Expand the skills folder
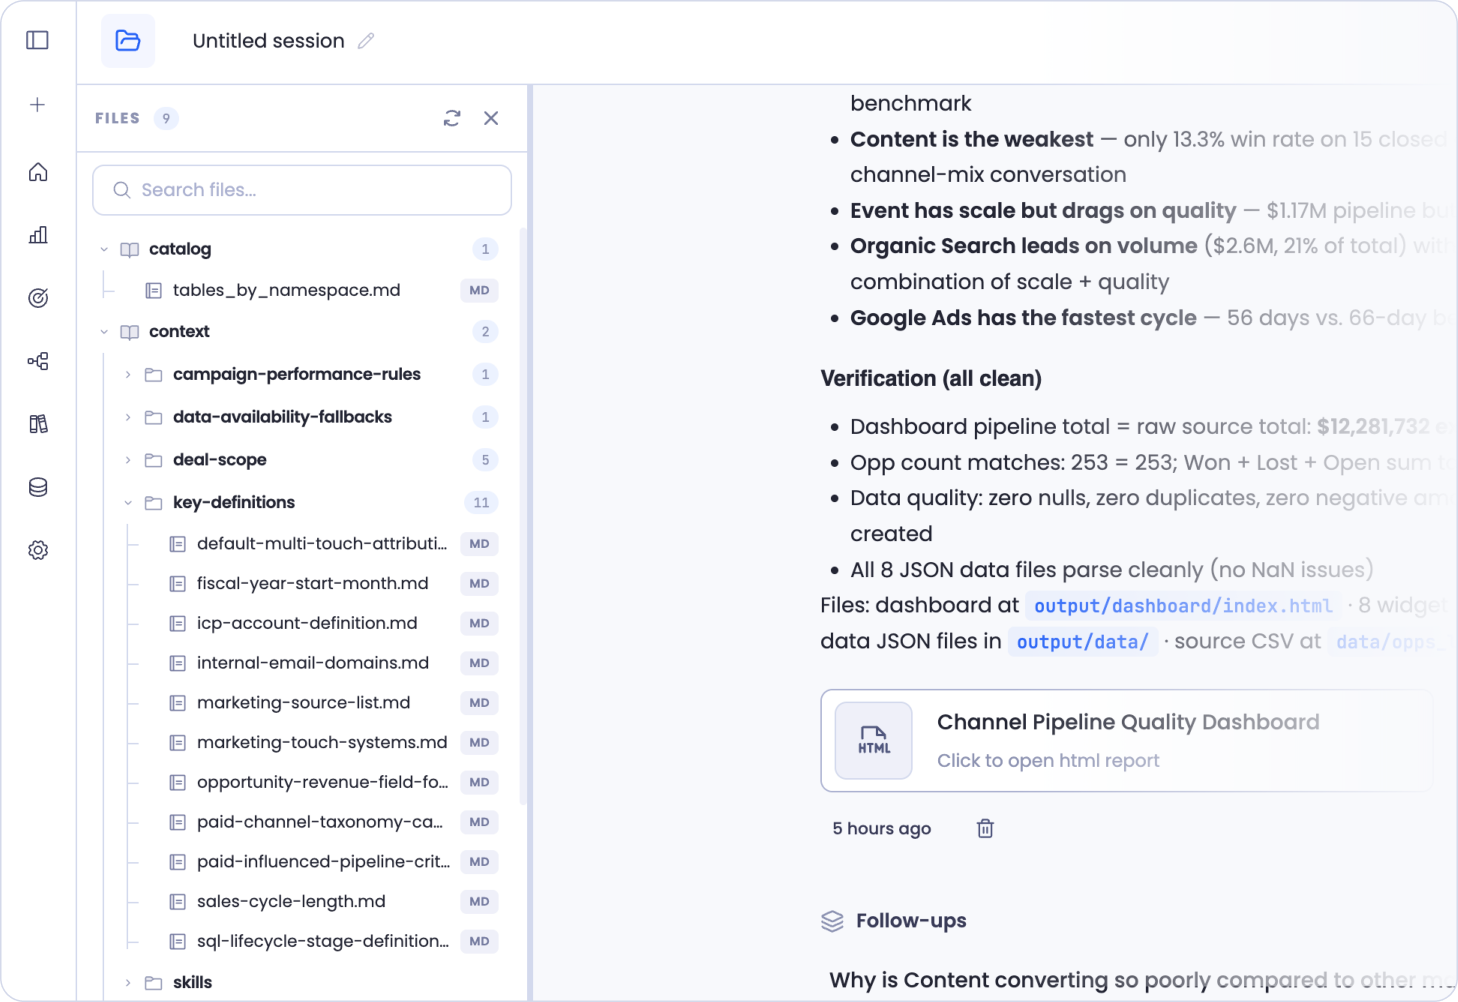1458x1002 pixels. pyautogui.click(x=128, y=983)
